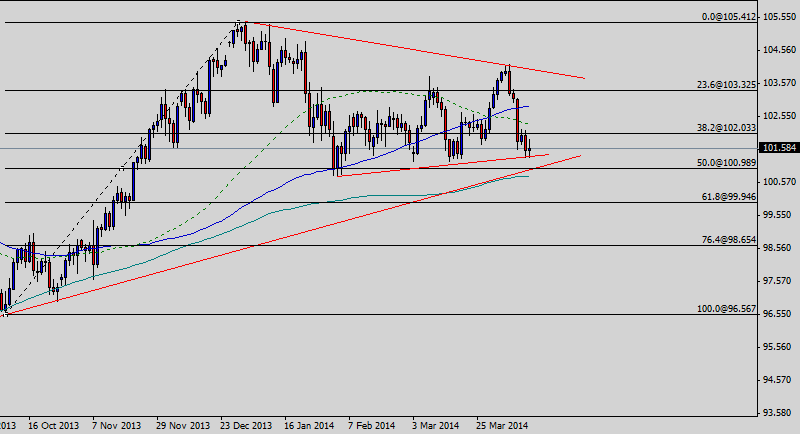Screen dimensions: 800x434
Task: Click the 93.580 price axis value
Action: pyautogui.click(x=780, y=412)
